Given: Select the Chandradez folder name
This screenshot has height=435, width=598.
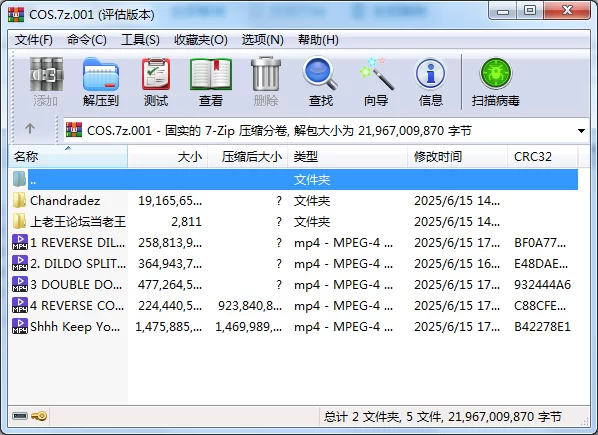Looking at the screenshot, I should pos(65,201).
